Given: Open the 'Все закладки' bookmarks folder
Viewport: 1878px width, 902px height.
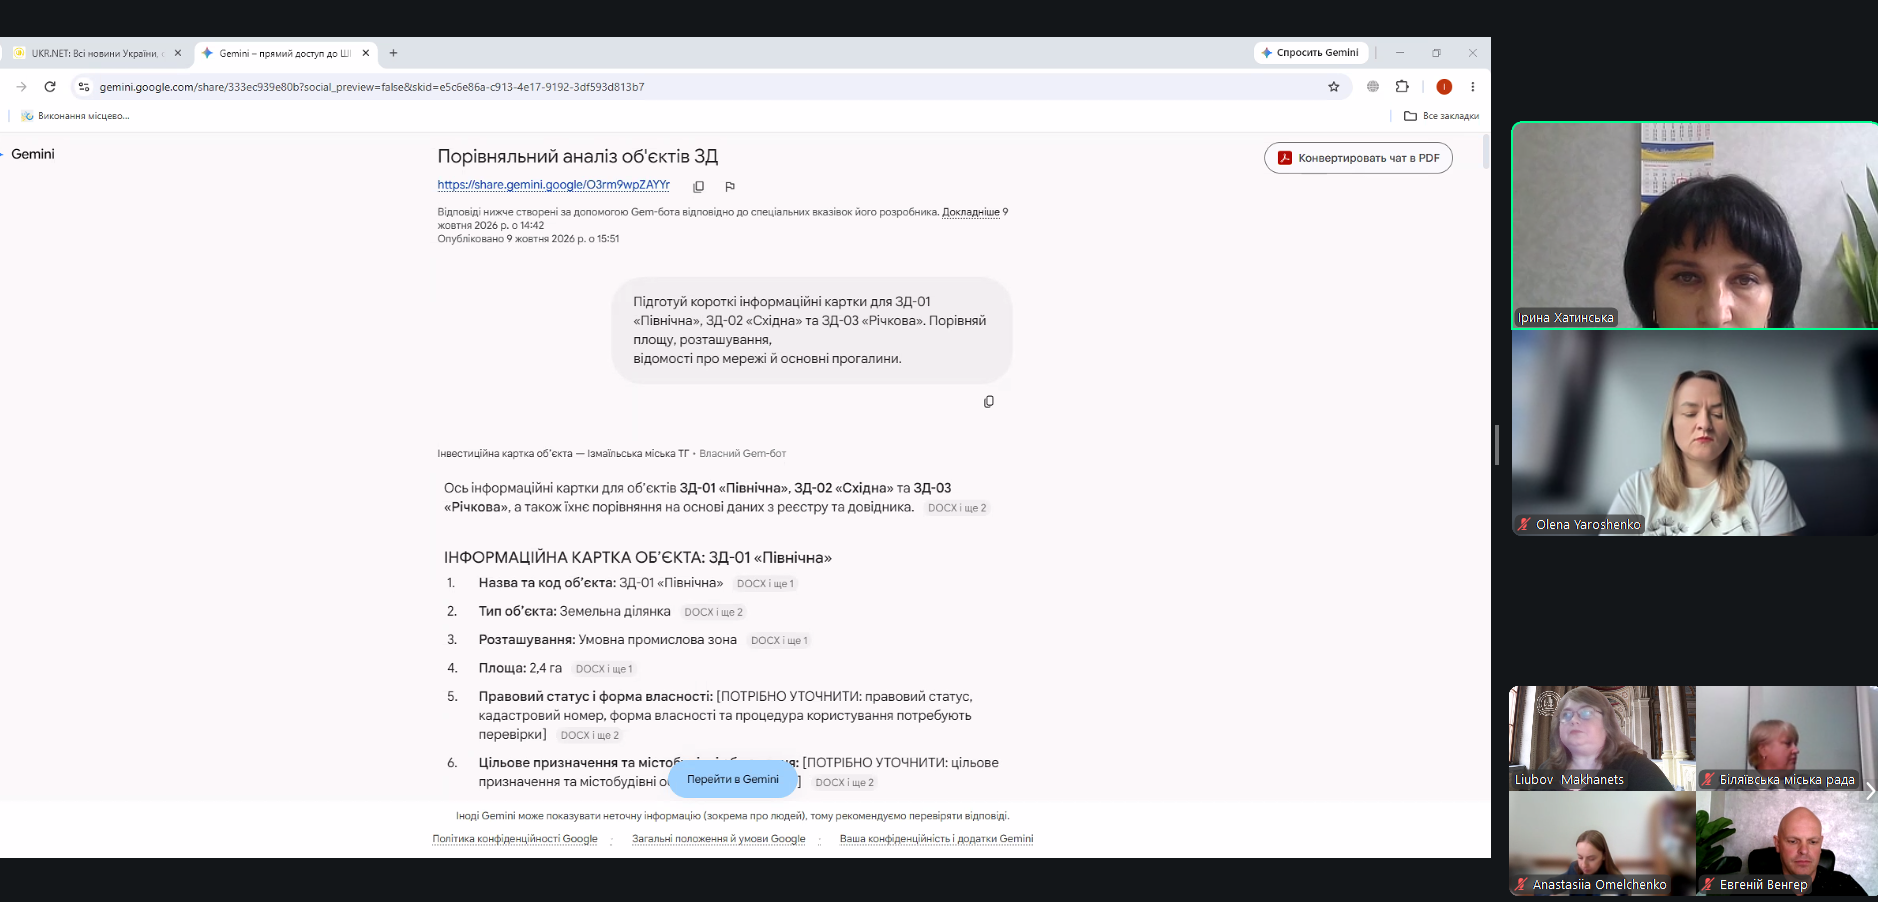Looking at the screenshot, I should (1441, 116).
